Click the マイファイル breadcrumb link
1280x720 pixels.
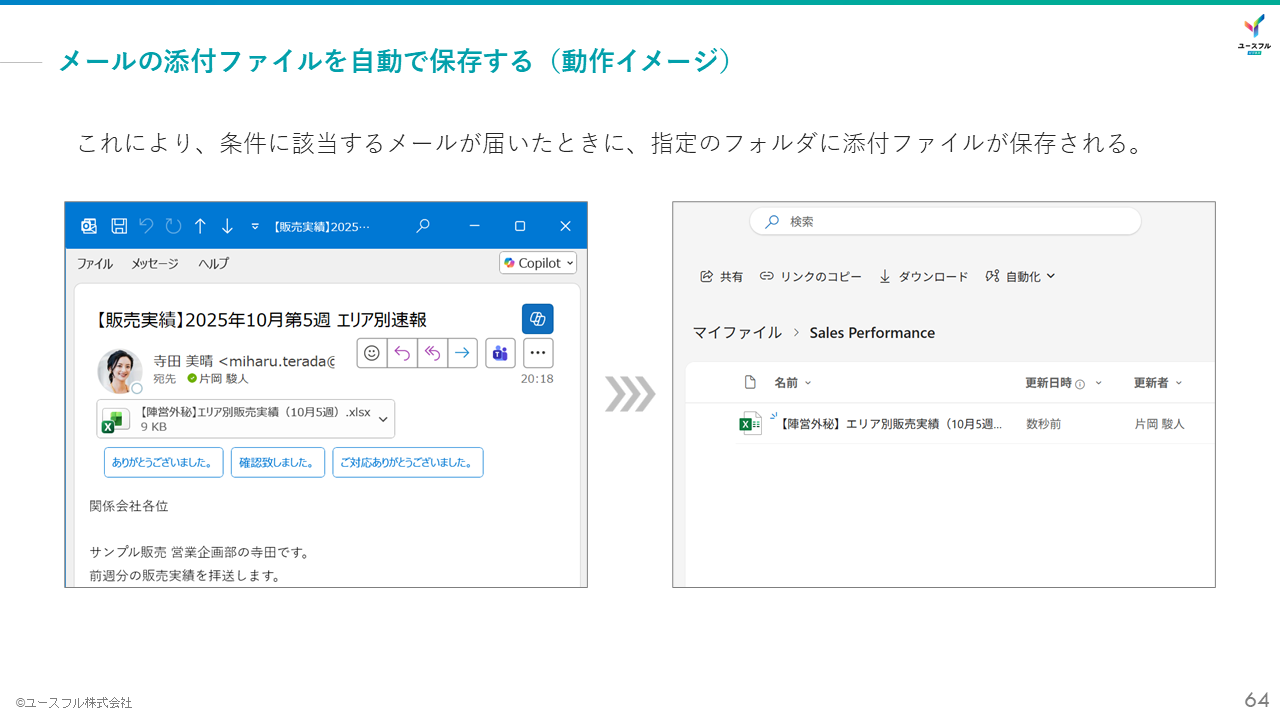pyautogui.click(x=737, y=332)
